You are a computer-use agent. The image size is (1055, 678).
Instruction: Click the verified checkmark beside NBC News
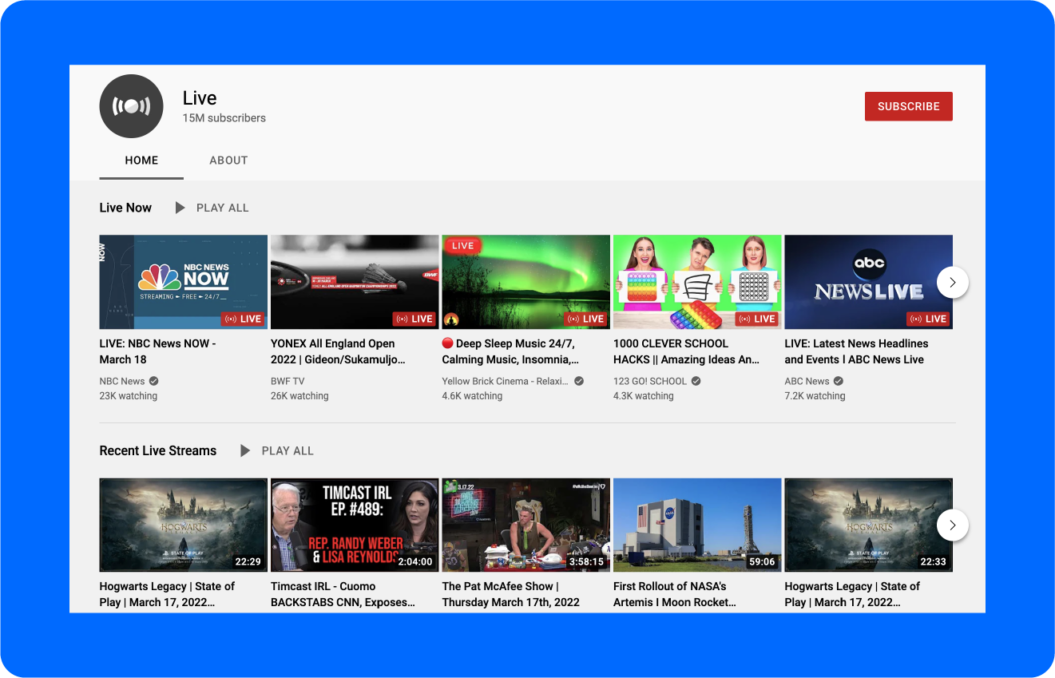153,380
